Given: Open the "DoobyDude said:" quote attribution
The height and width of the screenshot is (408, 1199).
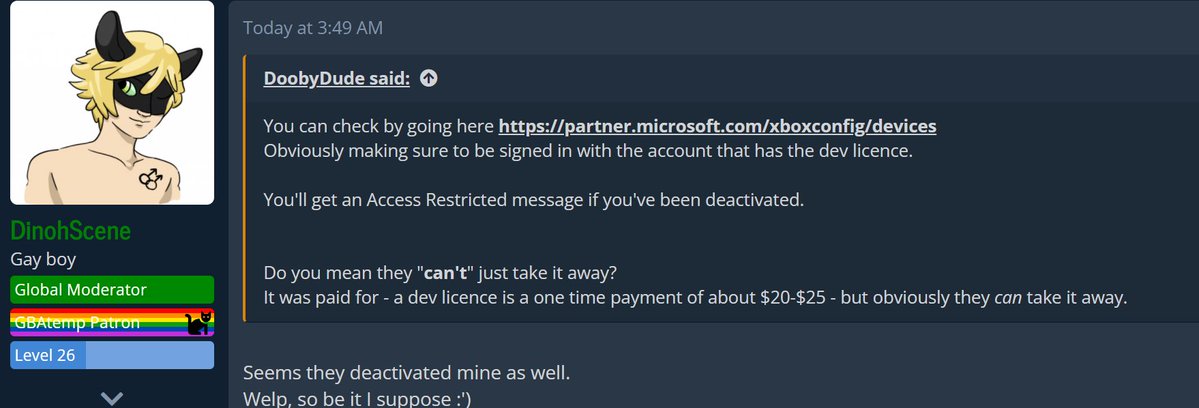Looking at the screenshot, I should click(336, 79).
